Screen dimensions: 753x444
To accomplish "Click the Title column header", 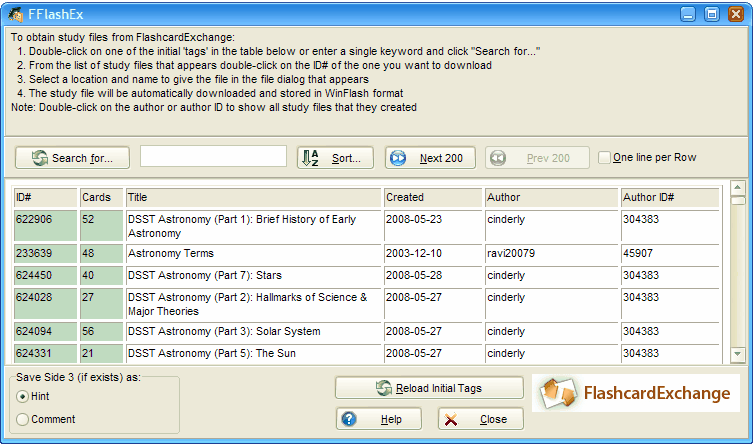I will 253,197.
